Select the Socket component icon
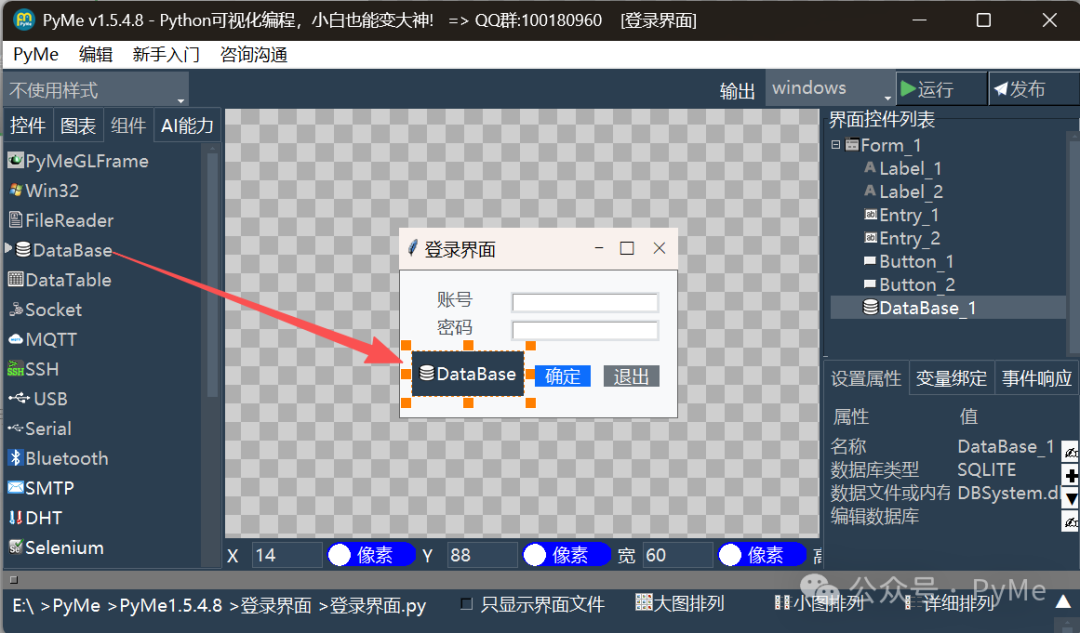Viewport: 1080px width, 633px height. pos(52,310)
